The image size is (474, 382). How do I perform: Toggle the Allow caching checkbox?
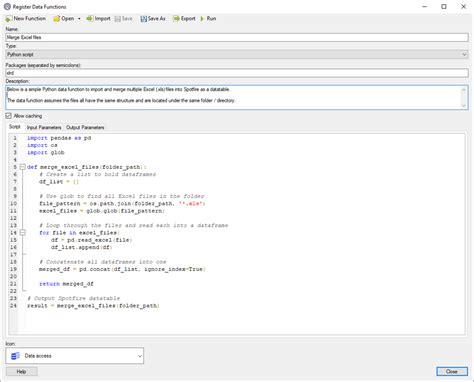tap(9, 116)
